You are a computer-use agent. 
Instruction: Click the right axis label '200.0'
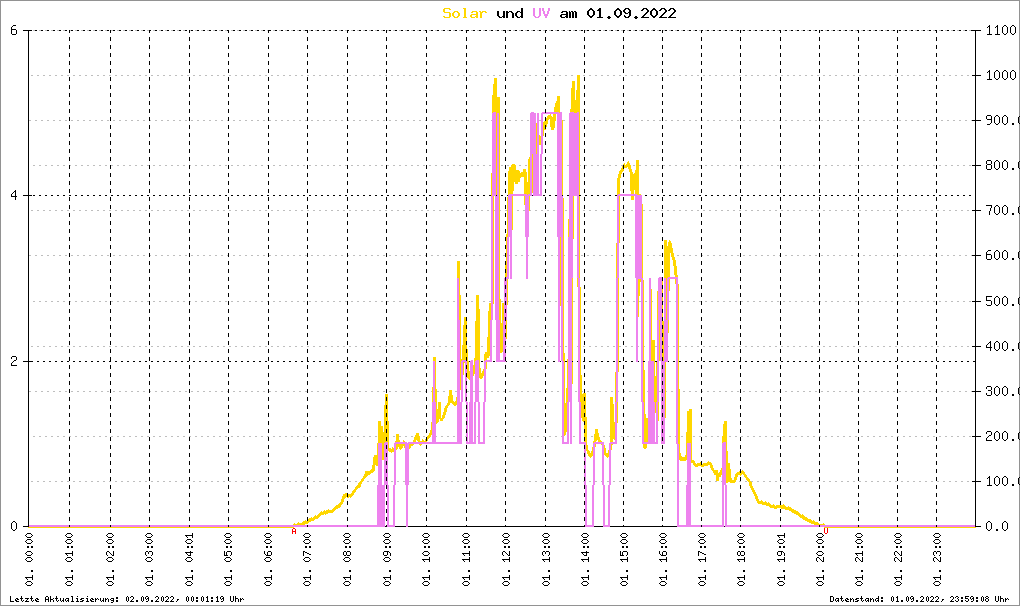(x=1002, y=436)
